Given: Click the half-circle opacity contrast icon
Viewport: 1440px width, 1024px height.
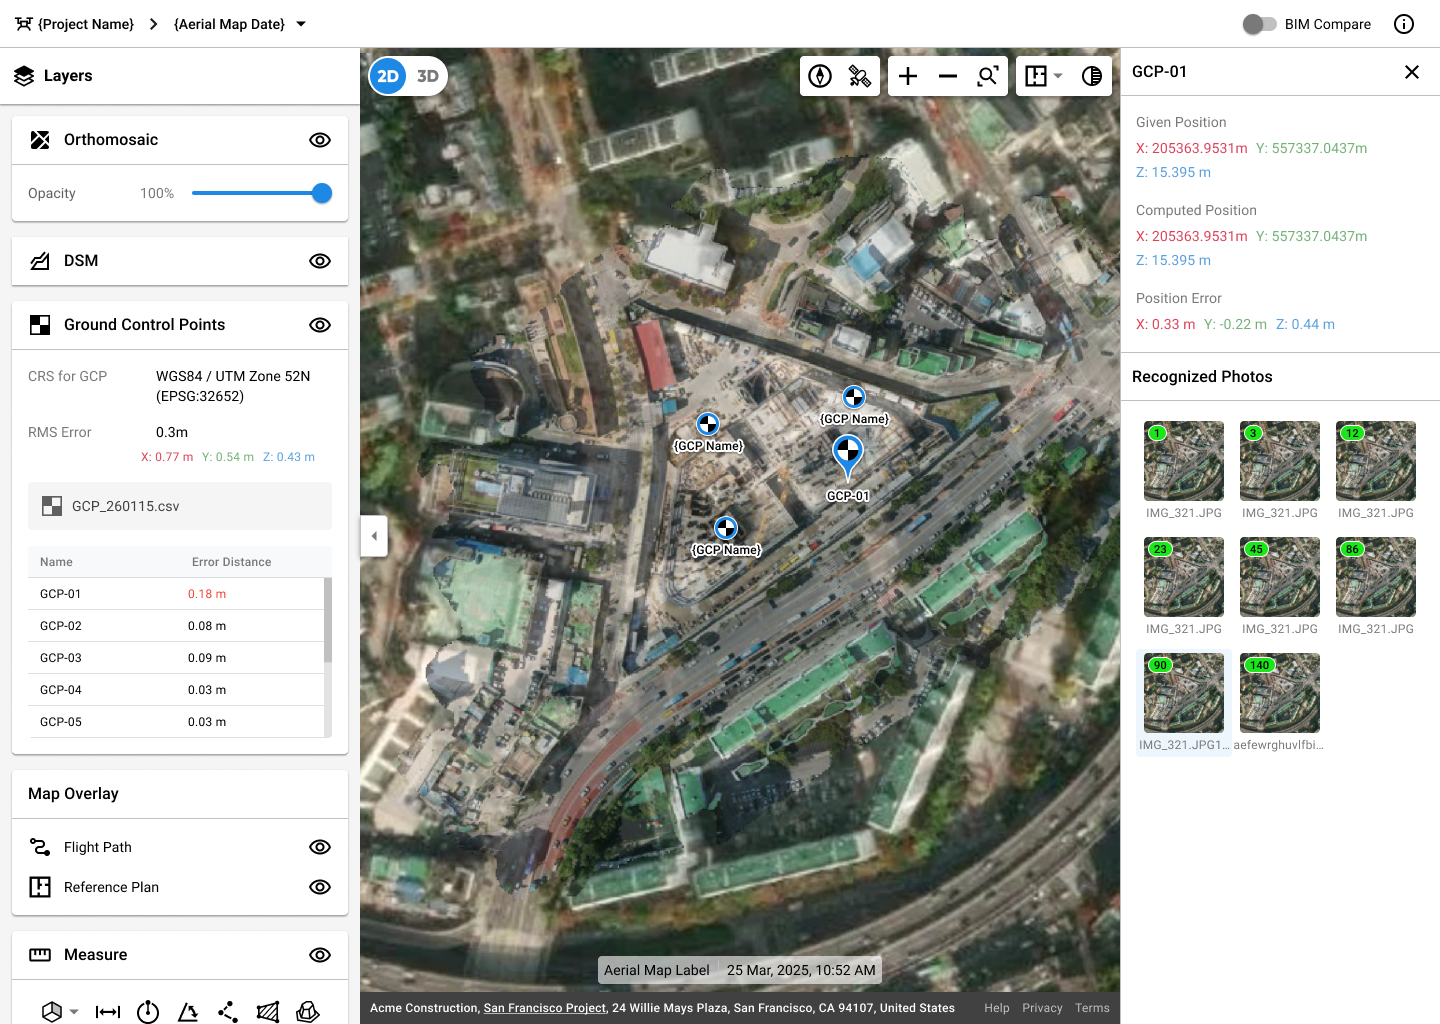Looking at the screenshot, I should click(x=1092, y=76).
